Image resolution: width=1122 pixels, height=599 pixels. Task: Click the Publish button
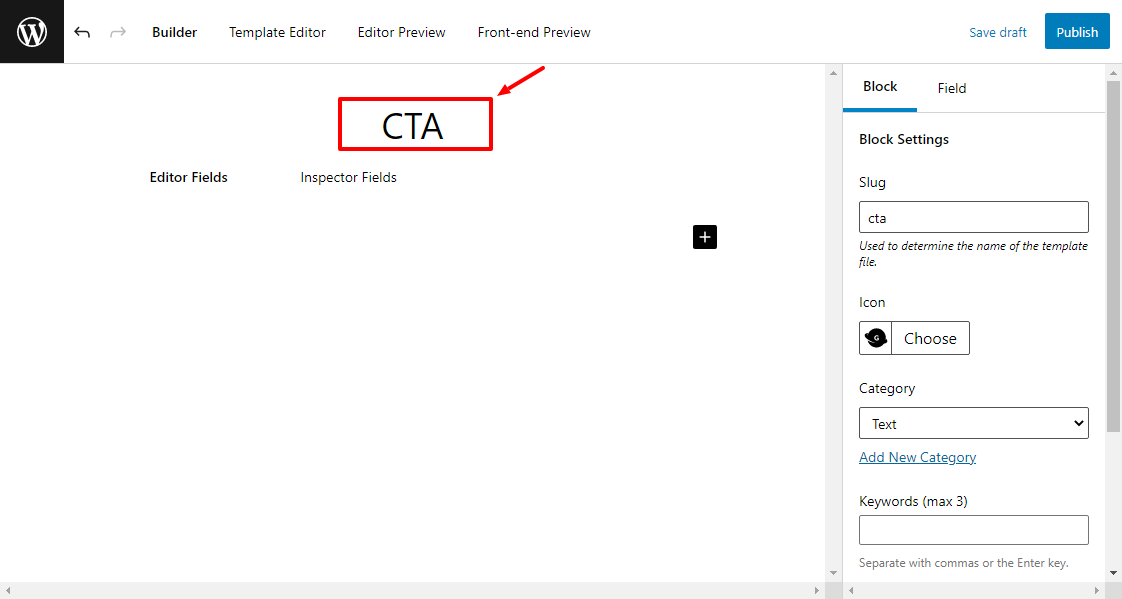point(1077,32)
